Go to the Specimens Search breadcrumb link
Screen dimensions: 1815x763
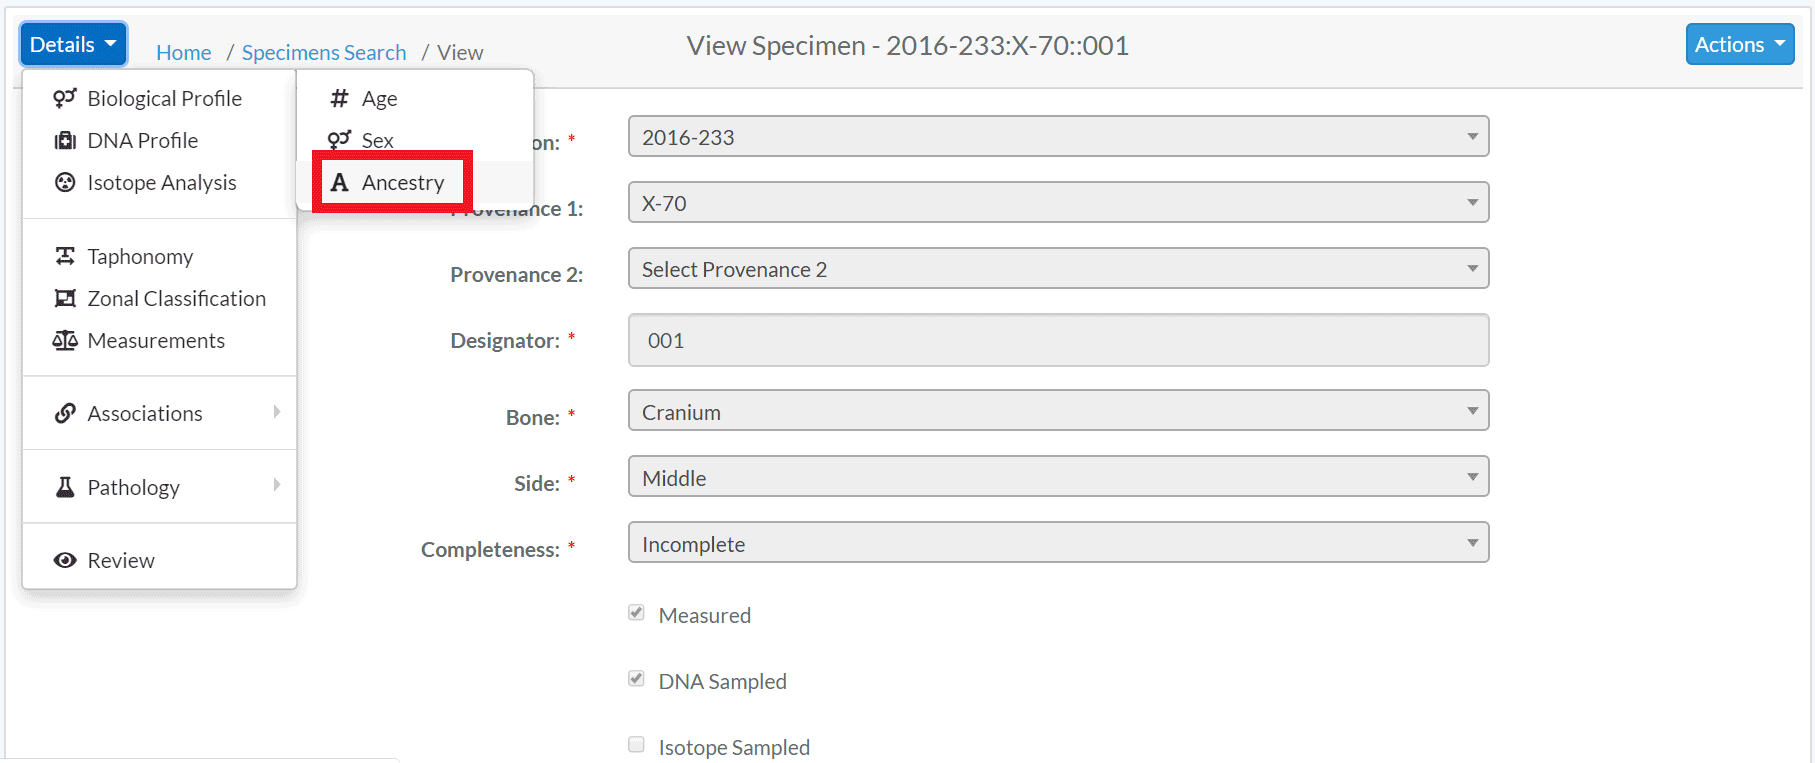coord(324,52)
